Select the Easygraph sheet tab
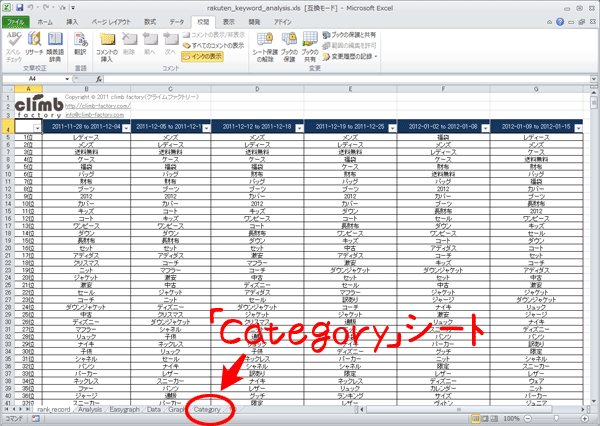 (x=124, y=410)
